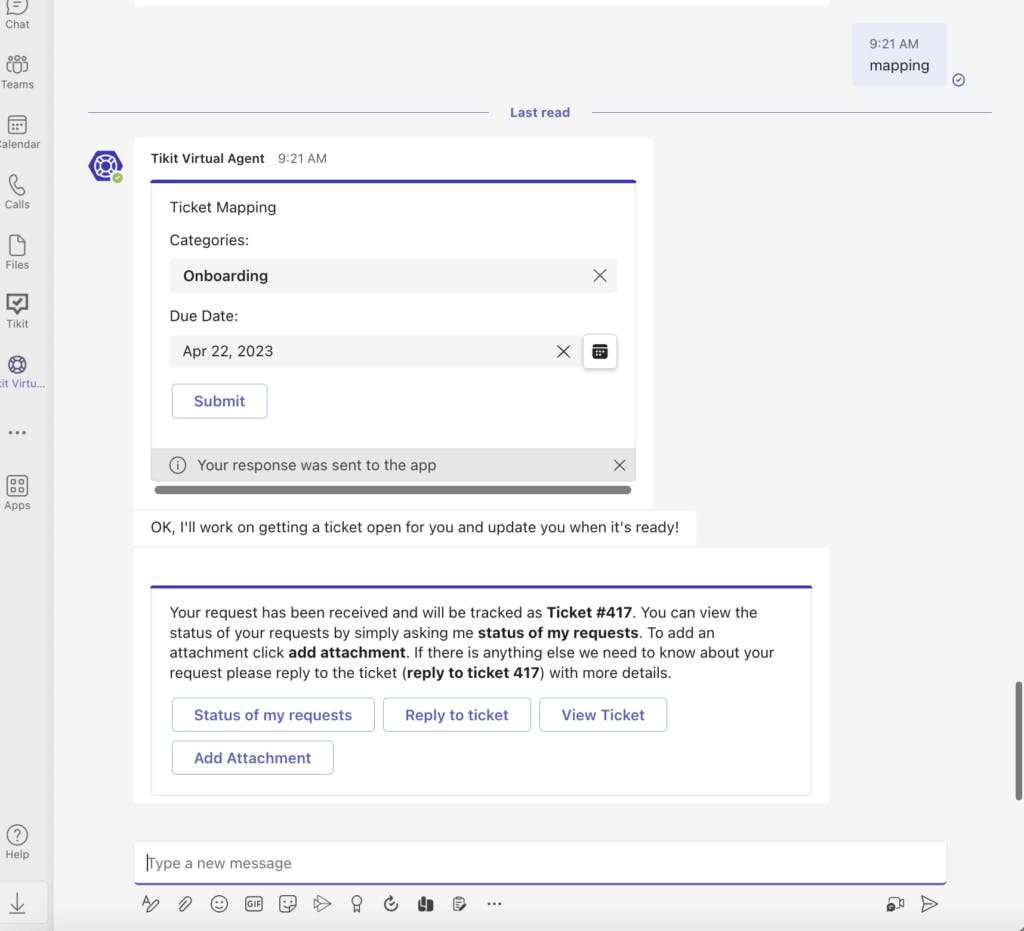Click the Due Date field Apr 22, 2023
1024x931 pixels.
pyautogui.click(x=376, y=351)
